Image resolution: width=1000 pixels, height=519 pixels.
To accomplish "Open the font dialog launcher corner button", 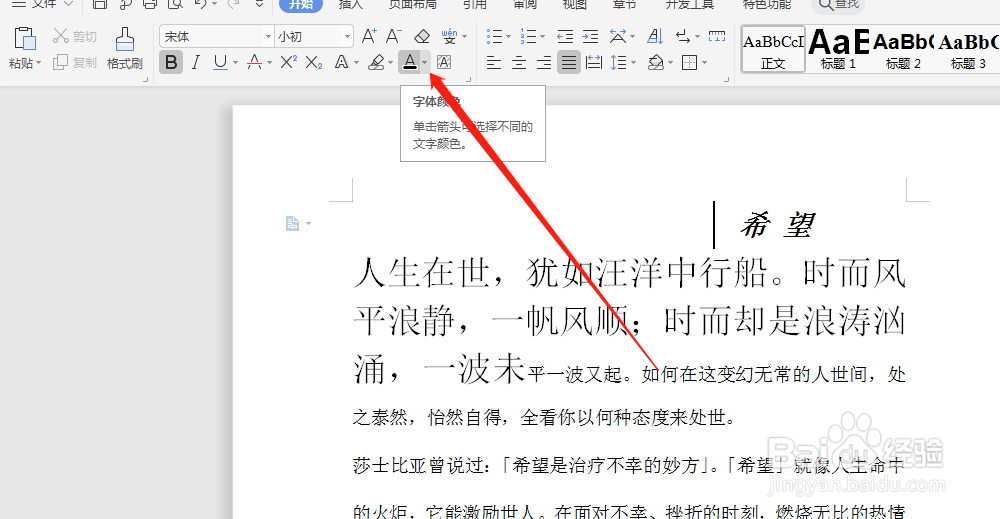I will coord(469,80).
